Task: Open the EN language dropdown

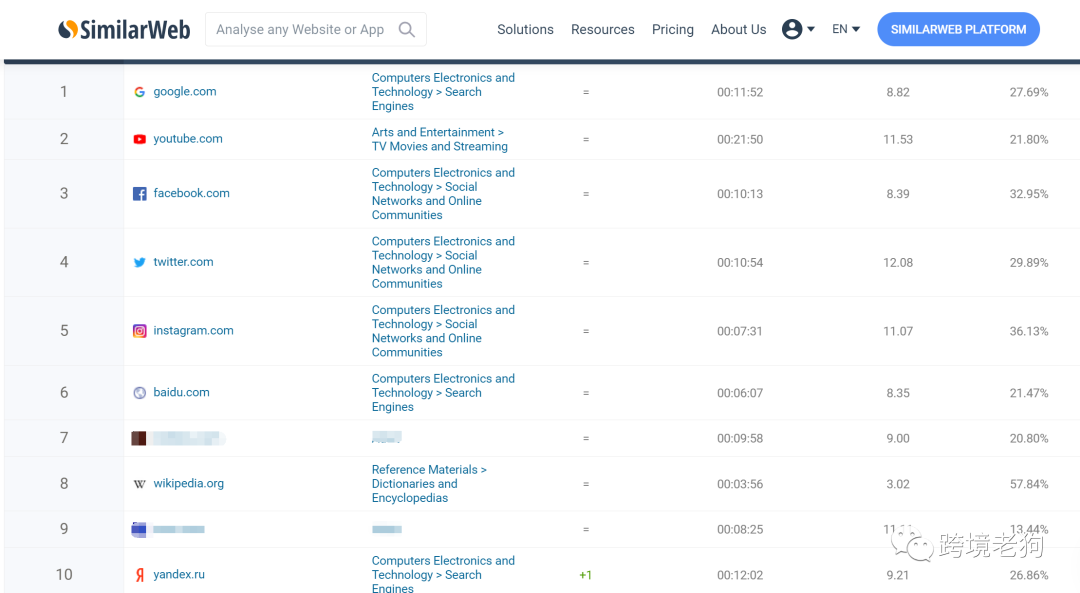Action: point(846,29)
